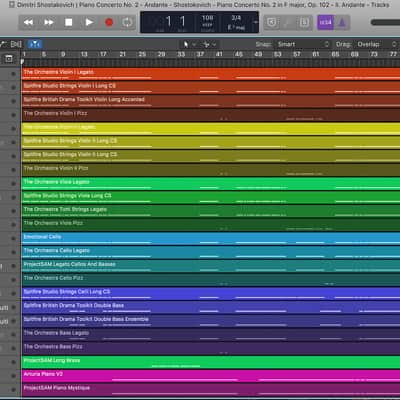Fast forward the transport
The height and width of the screenshot is (400, 400).
(x=49, y=22)
